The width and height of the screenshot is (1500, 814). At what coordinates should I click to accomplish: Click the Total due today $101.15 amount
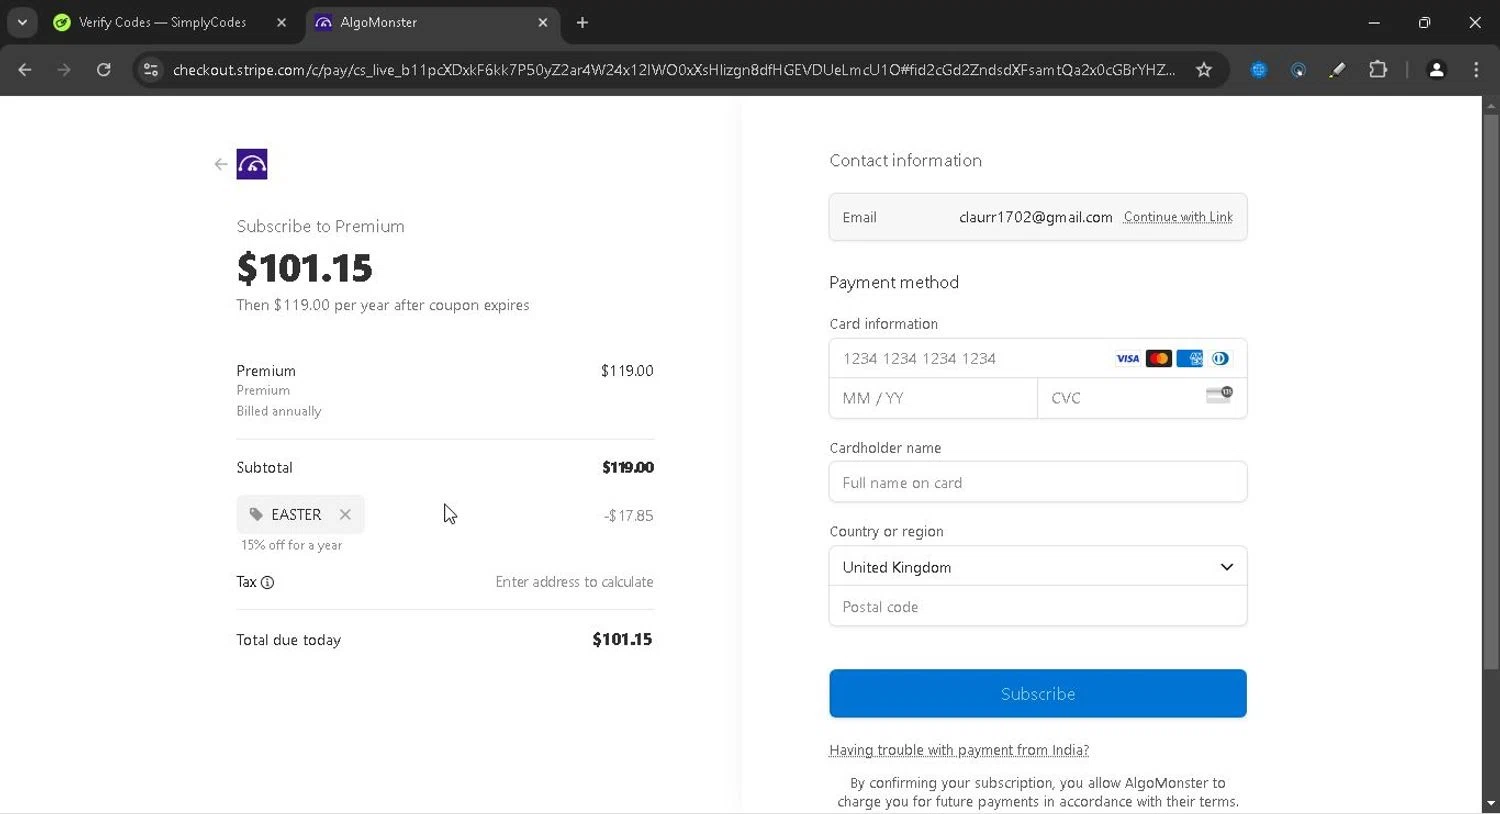(x=622, y=639)
